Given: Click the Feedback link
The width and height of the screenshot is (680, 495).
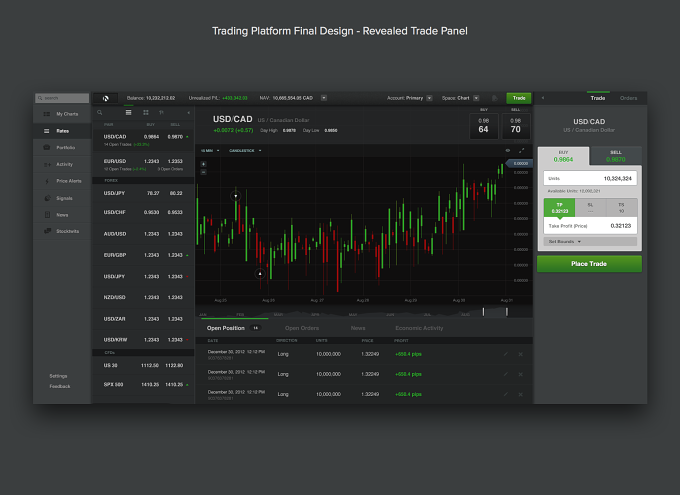Looking at the screenshot, I should coord(60,387).
